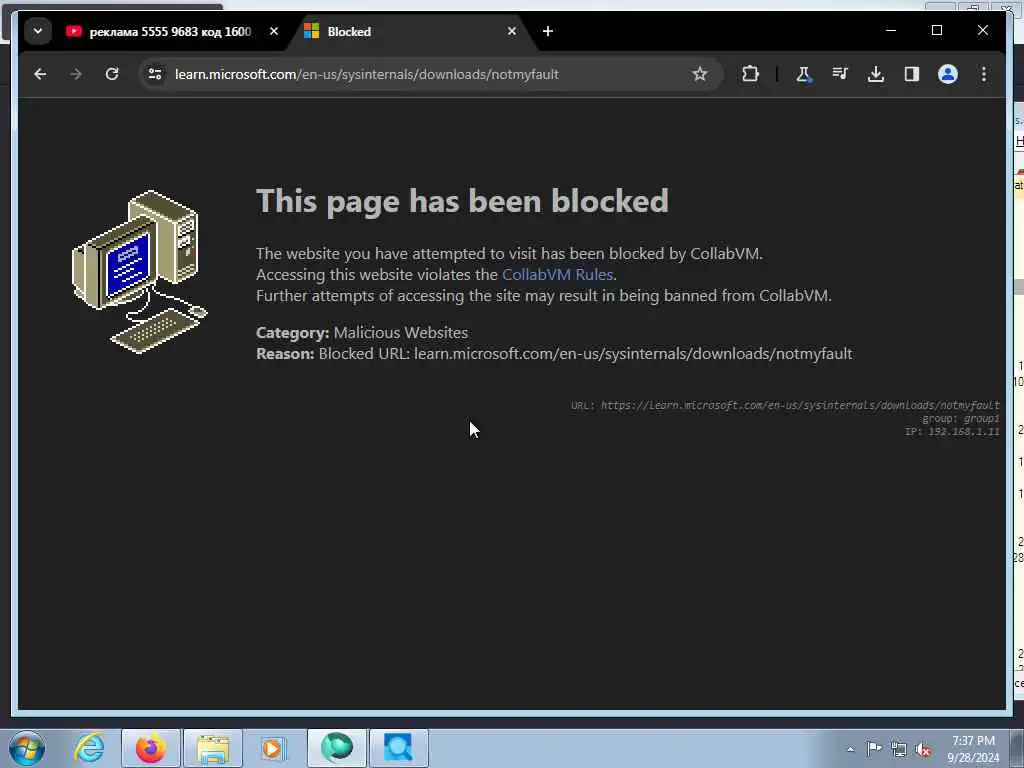Open a new tab with plus button
The image size is (1024, 768).
(x=548, y=31)
